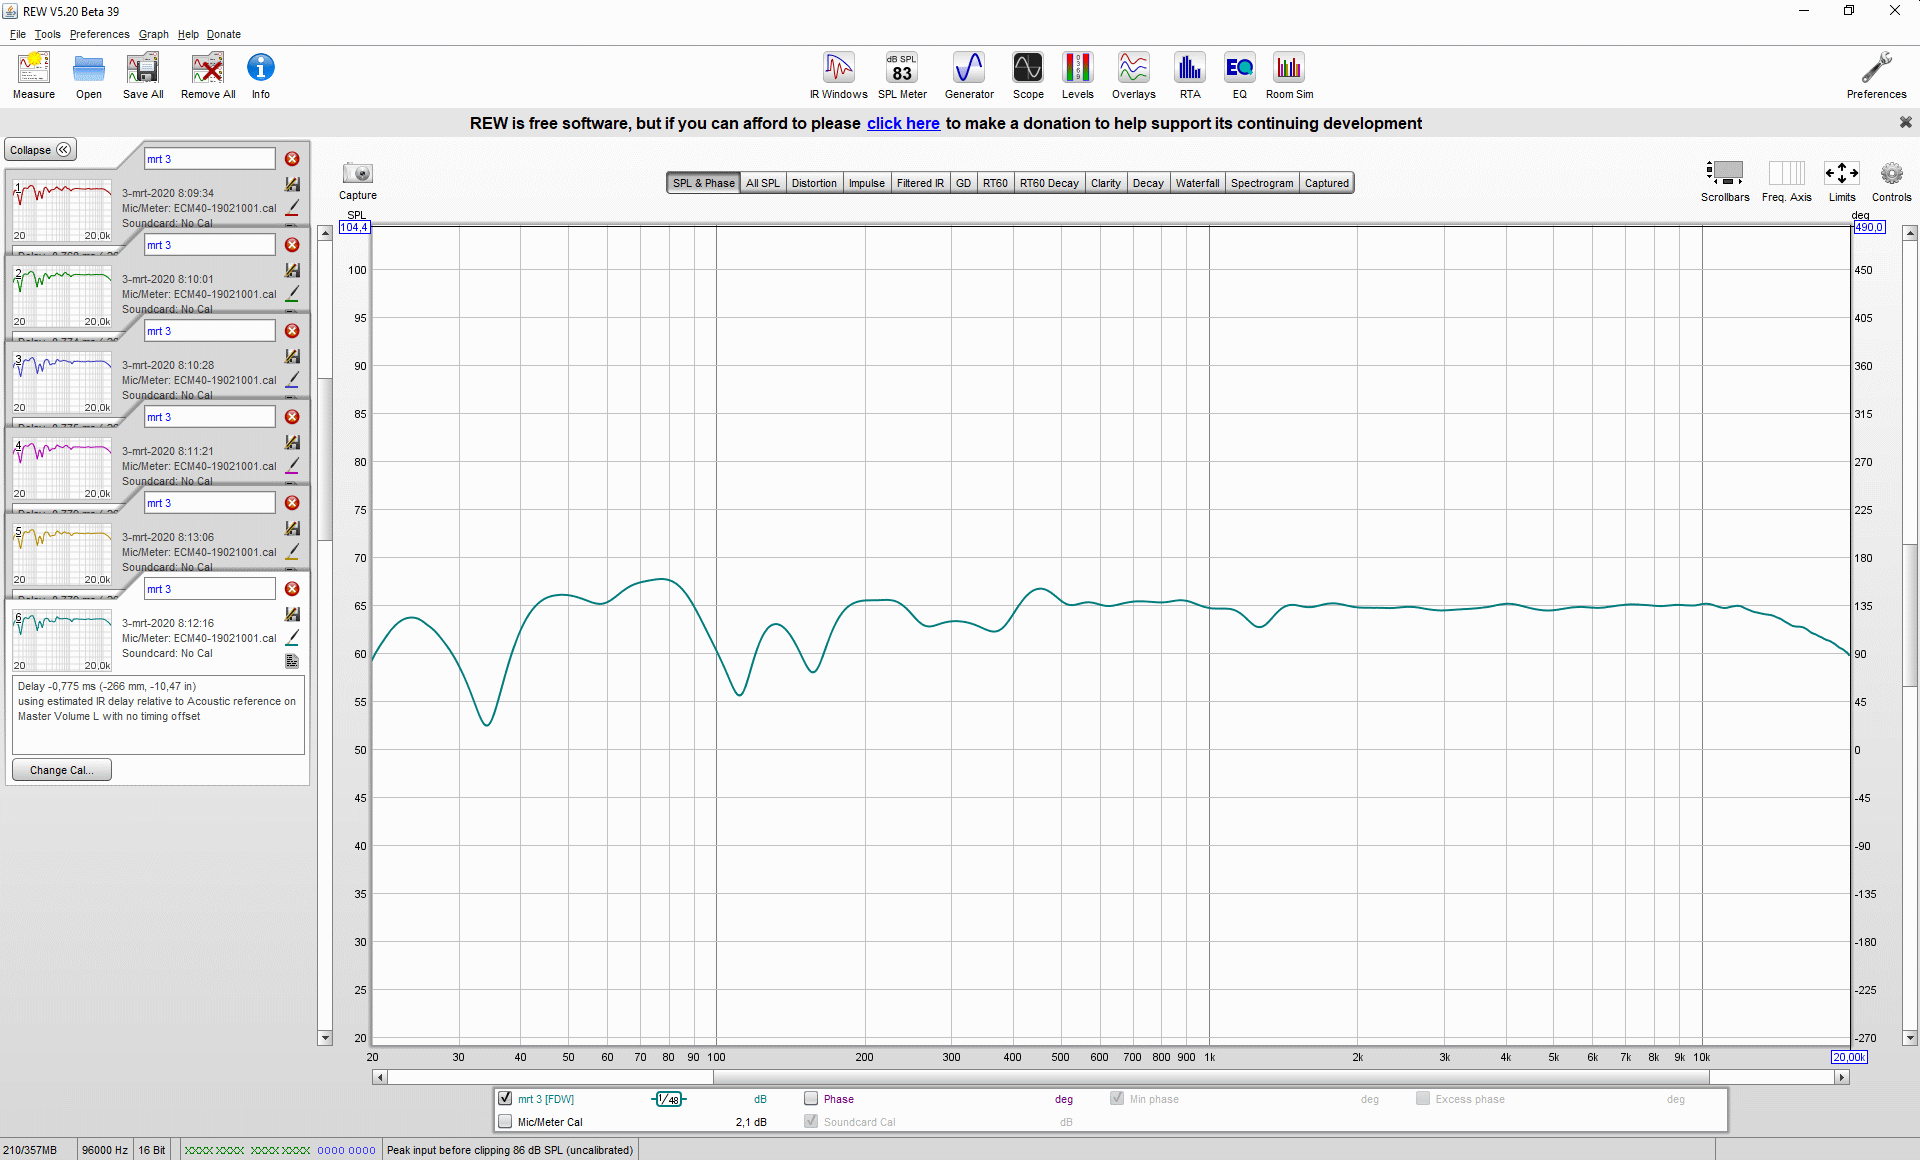This screenshot has height=1160, width=1920.
Task: Edit the name field of 8:10:01 measurement
Action: point(209,245)
